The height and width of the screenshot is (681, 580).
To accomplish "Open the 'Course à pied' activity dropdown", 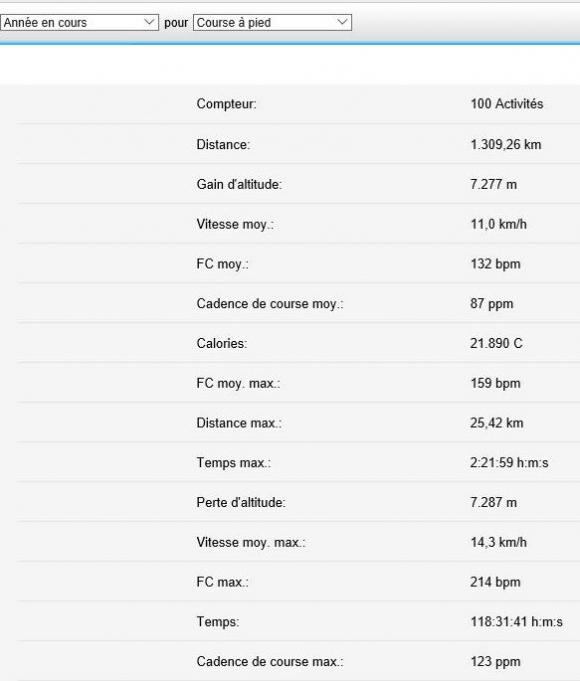I will pyautogui.click(x=272, y=23).
